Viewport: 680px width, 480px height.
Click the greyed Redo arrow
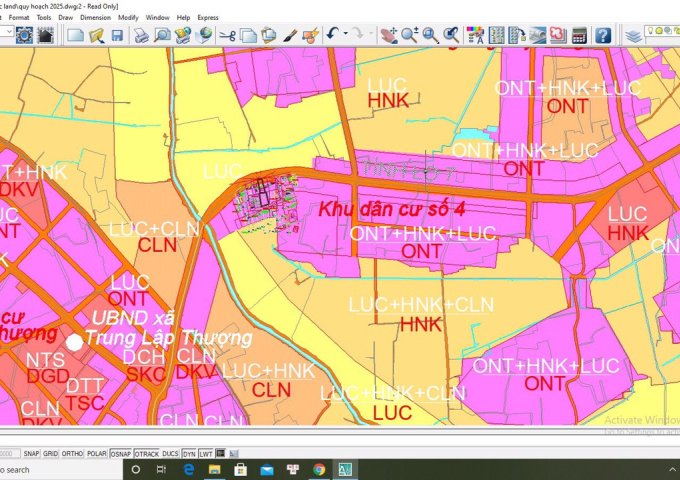(x=358, y=33)
